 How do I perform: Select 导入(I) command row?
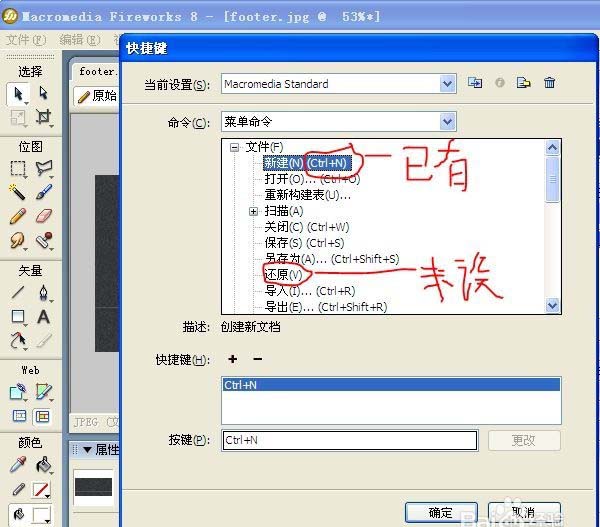point(310,291)
